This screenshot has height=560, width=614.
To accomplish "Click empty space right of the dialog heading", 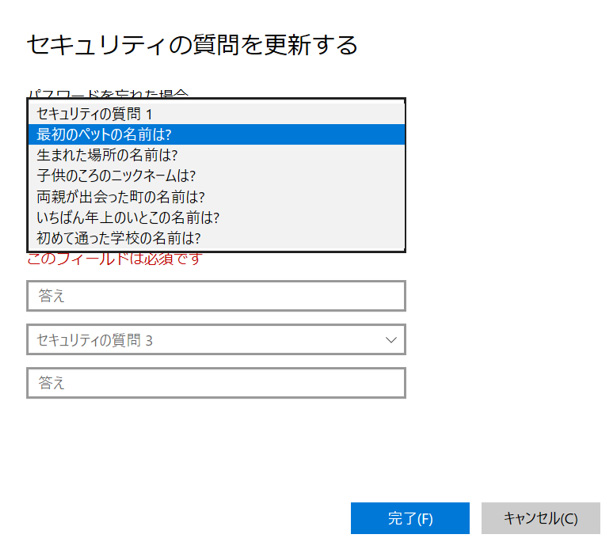I will [x=480, y=45].
